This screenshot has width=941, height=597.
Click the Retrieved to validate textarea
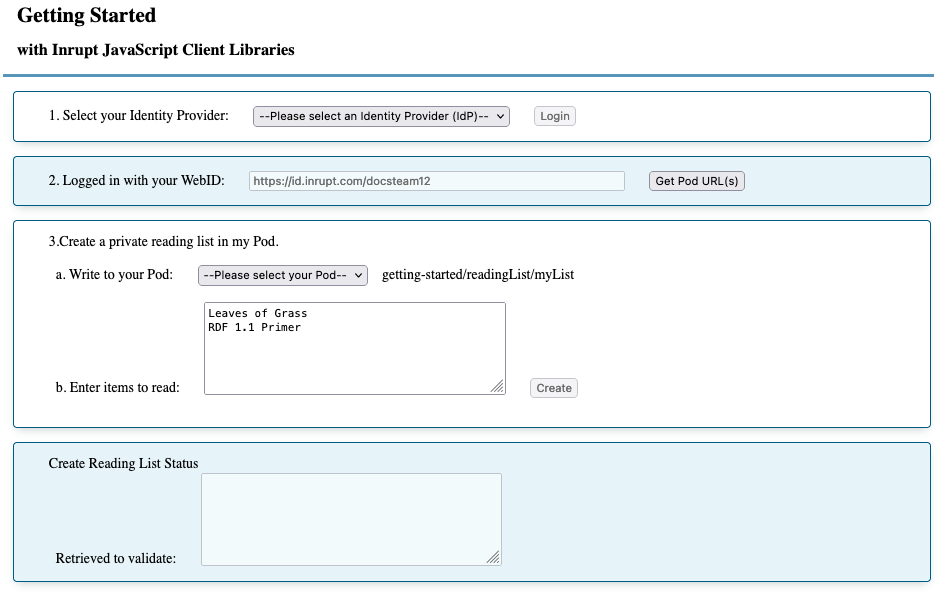click(x=350, y=518)
